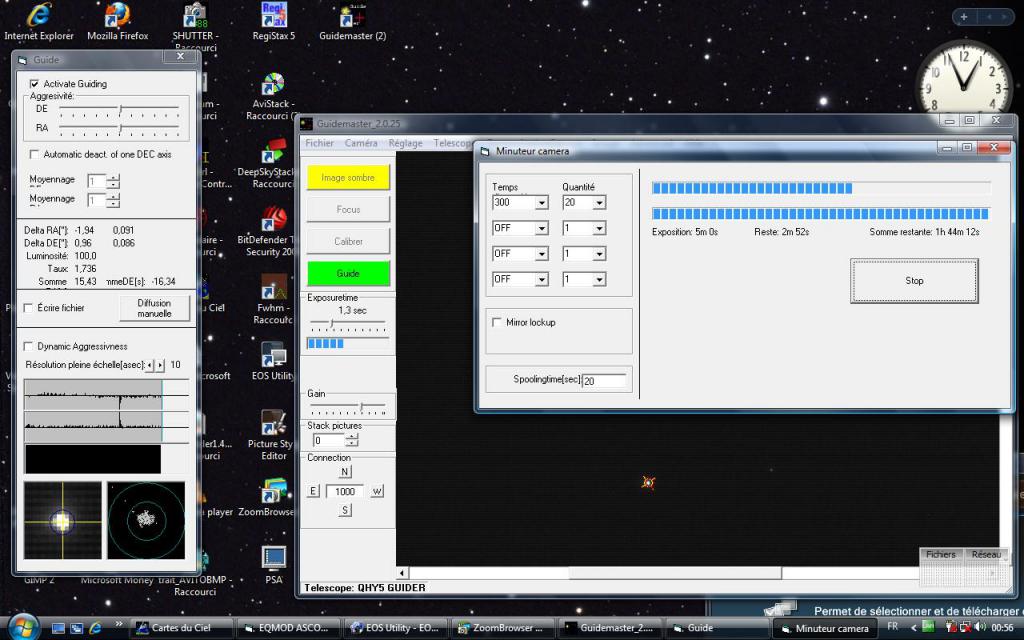Click the yellow Image sombre button
Image resolution: width=1024 pixels, height=640 pixels.
point(348,177)
